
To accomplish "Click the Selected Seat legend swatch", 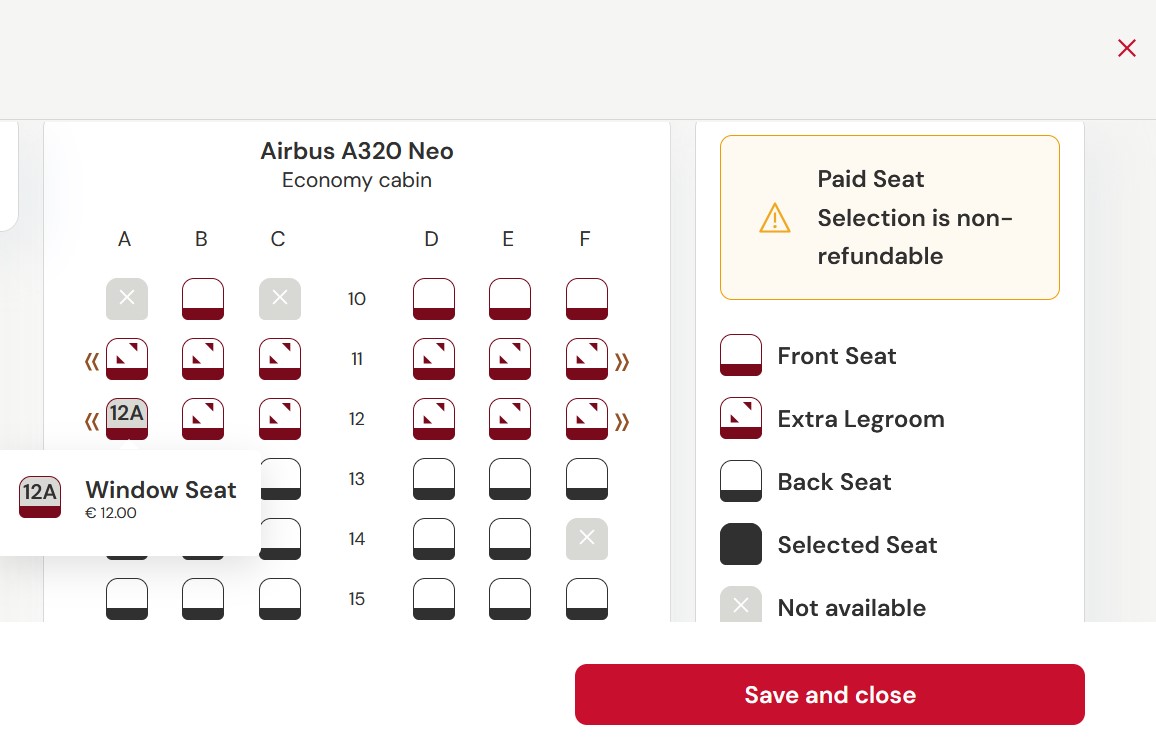I will point(741,544).
